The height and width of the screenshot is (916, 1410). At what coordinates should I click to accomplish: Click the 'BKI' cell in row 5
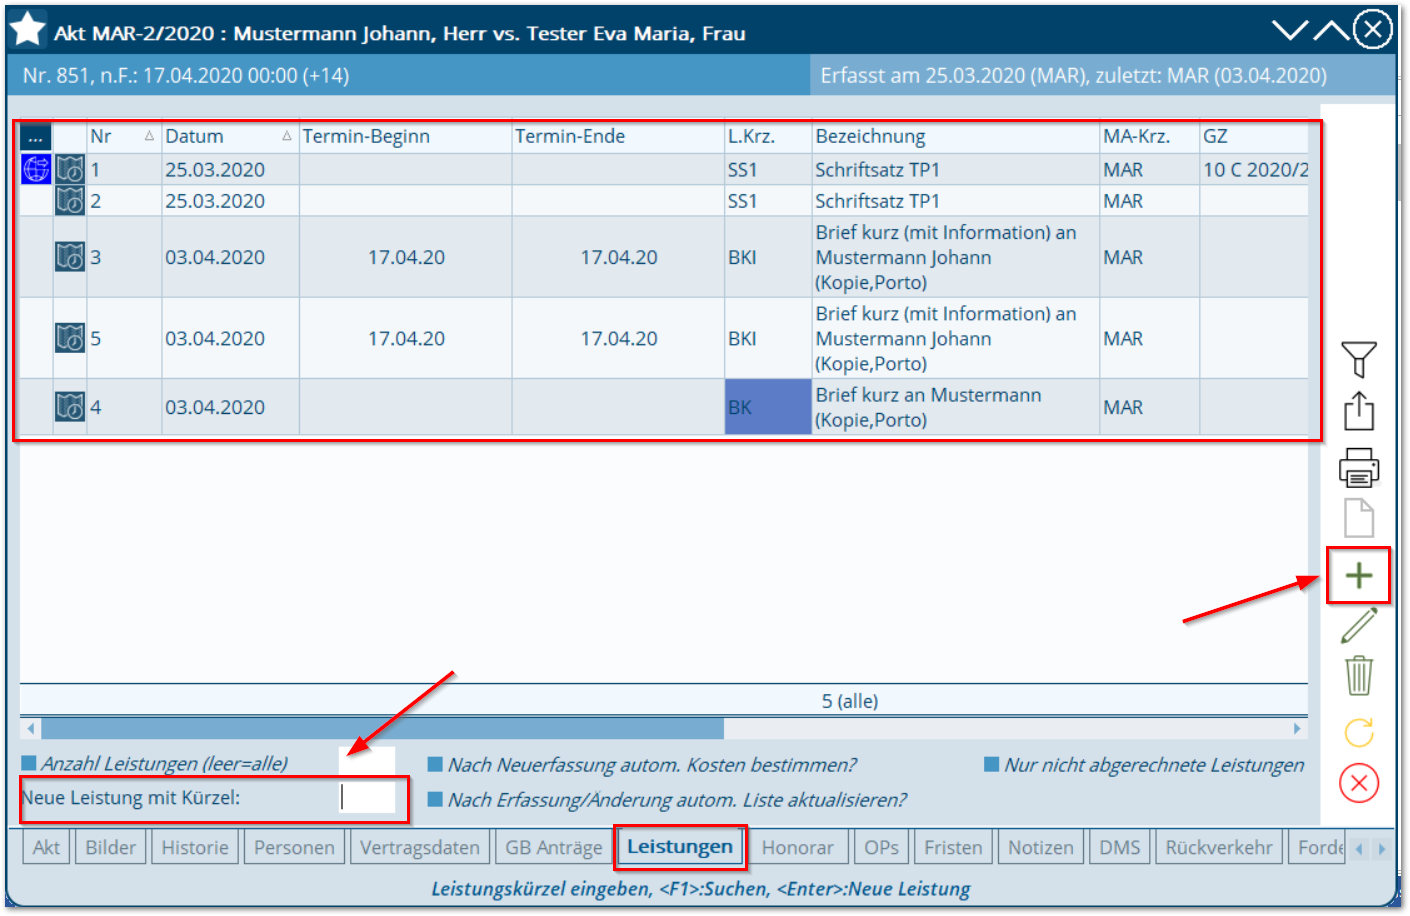coord(768,338)
